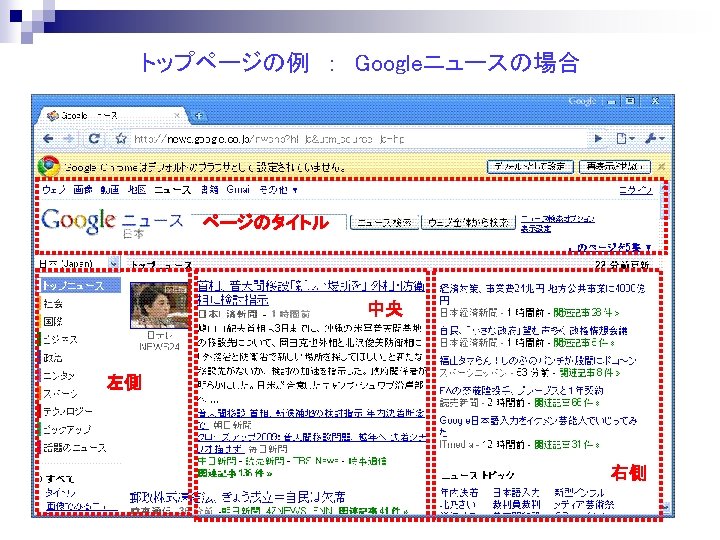This screenshot has width=720, height=540.
Task: Open the 経済対策 事業費 headline on the right
Action: coord(542,294)
